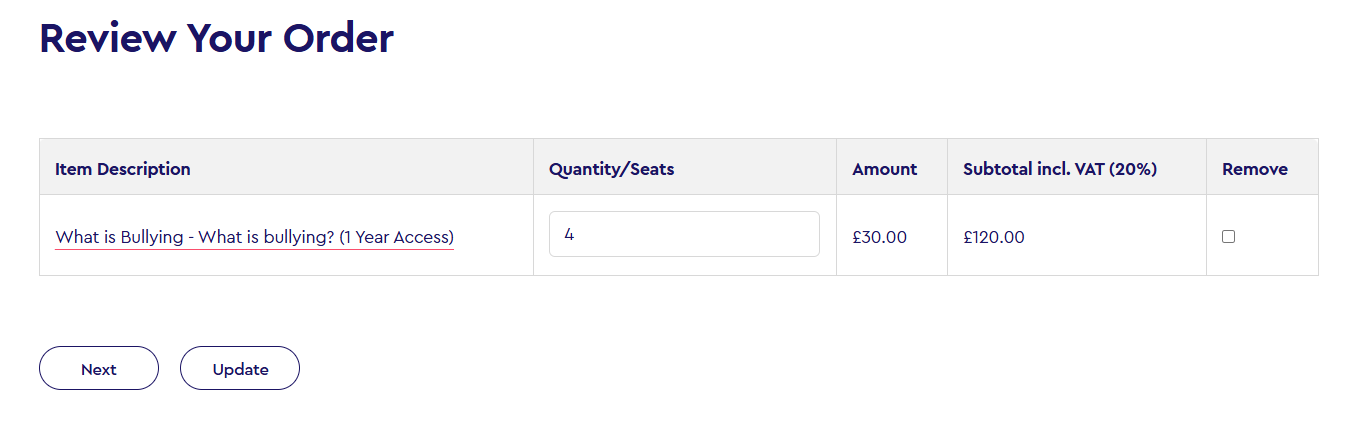Click the Subtotal incl. VAT column header
Viewport: 1349px width, 431px height.
[x=1059, y=169]
